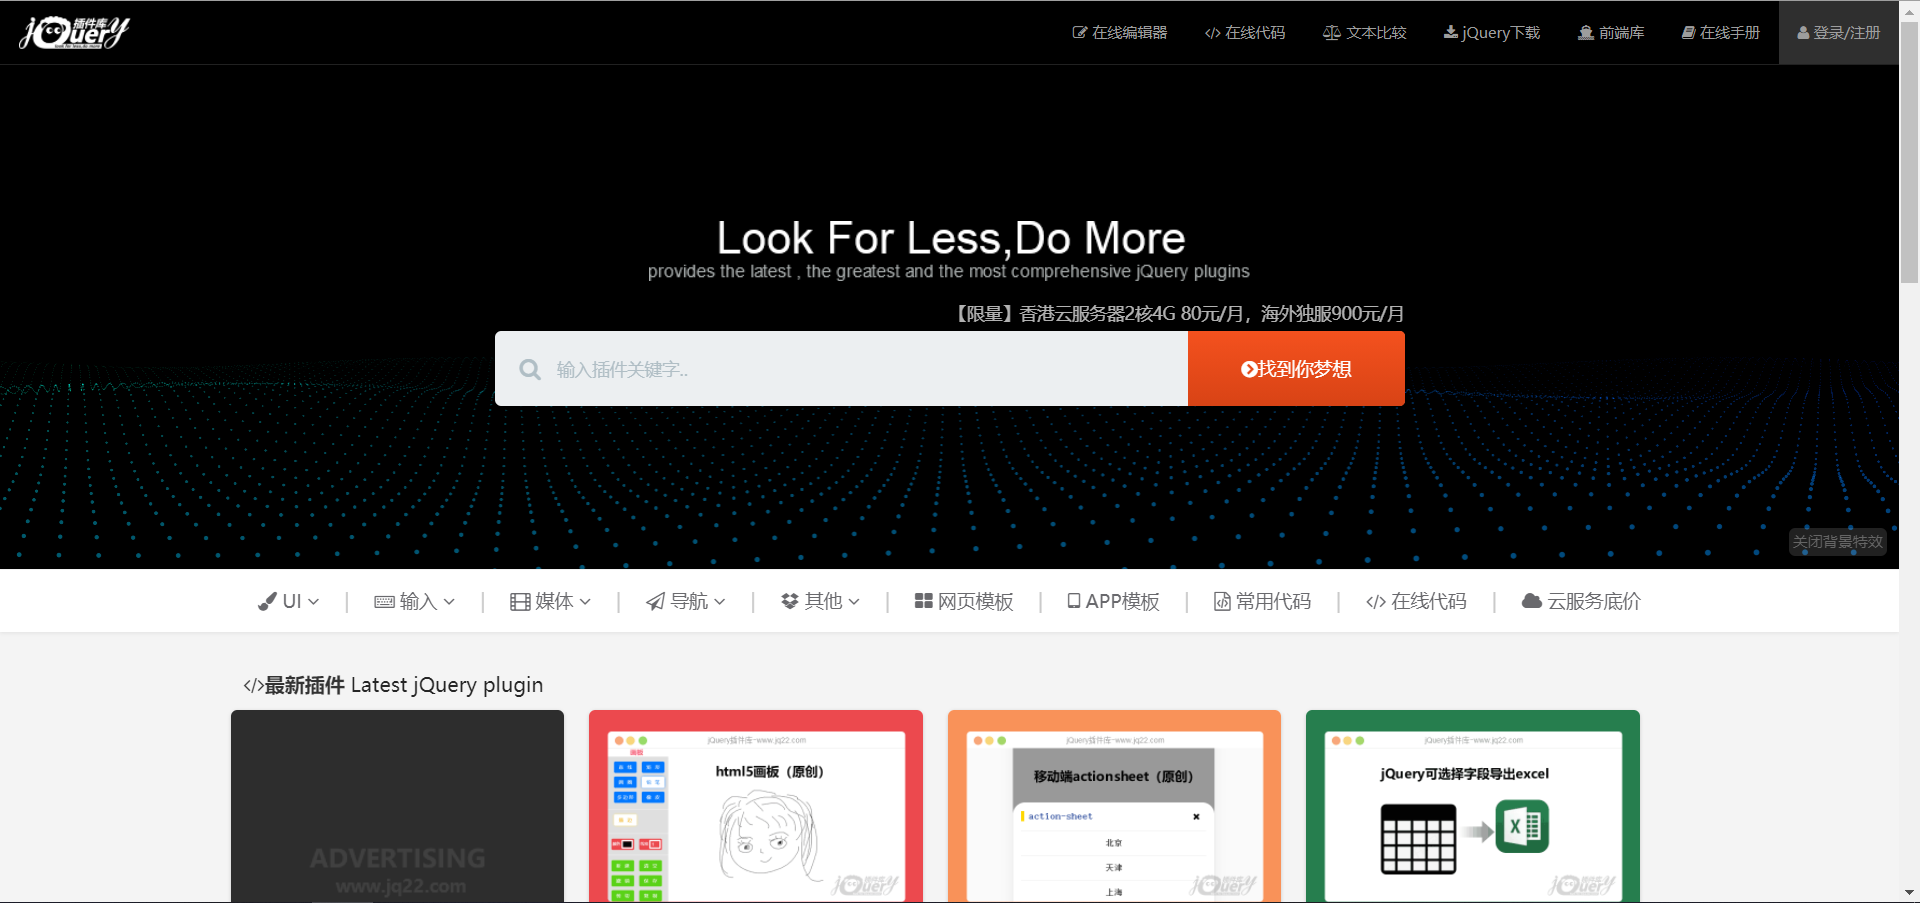Expand the 媒体 dropdown chevron
The width and height of the screenshot is (1920, 903).
[585, 602]
